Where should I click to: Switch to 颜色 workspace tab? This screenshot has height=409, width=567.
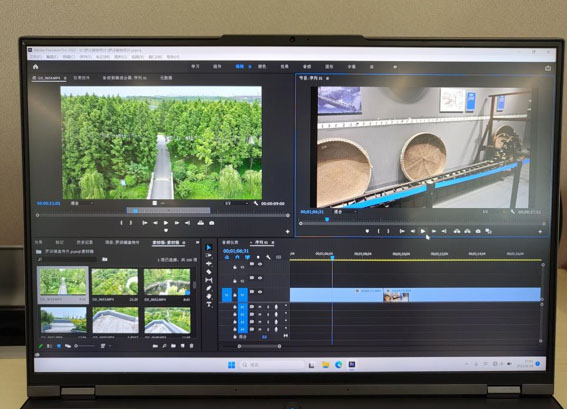tap(262, 67)
